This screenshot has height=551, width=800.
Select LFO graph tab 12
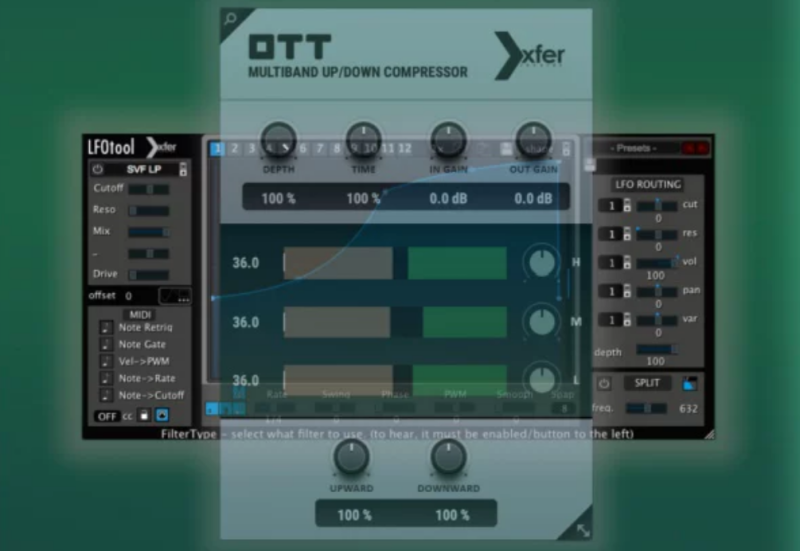click(405, 148)
